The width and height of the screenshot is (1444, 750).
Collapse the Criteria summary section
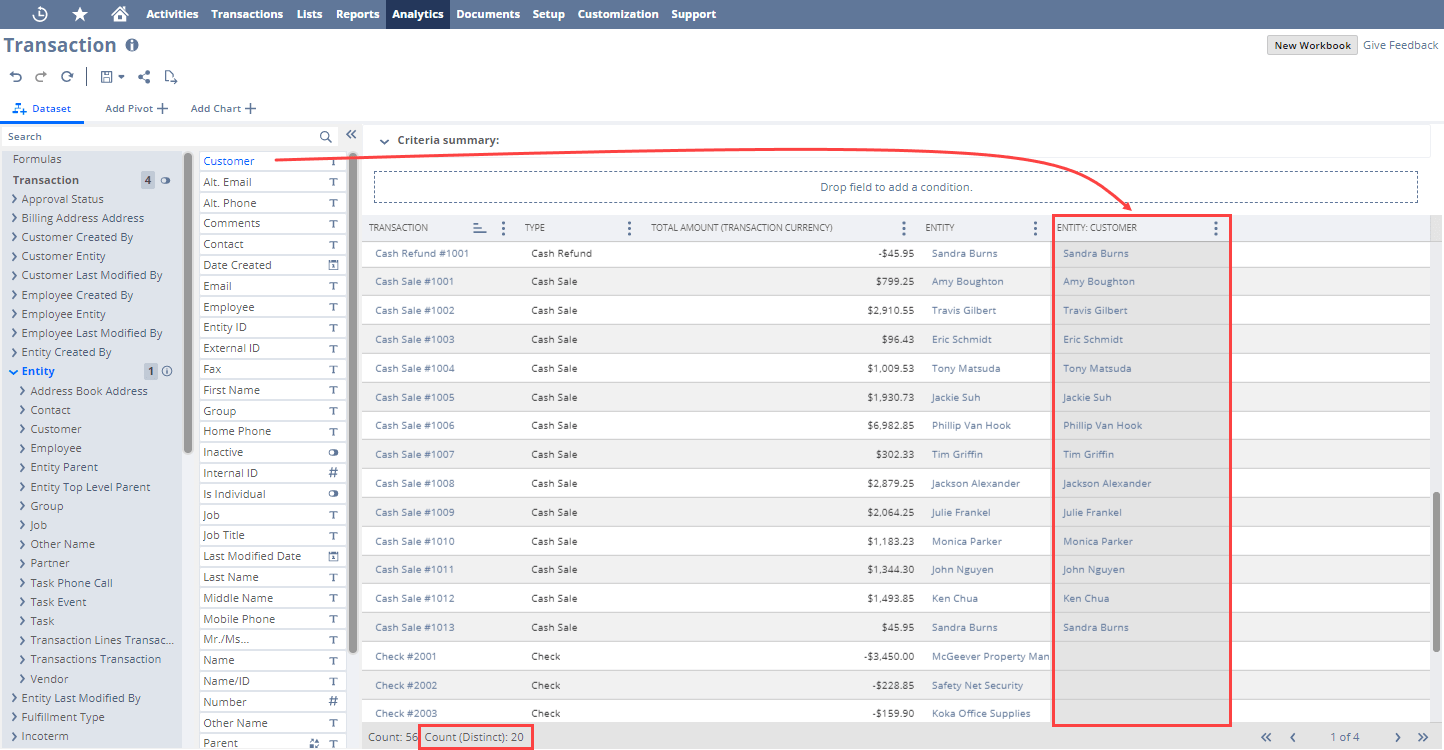384,141
